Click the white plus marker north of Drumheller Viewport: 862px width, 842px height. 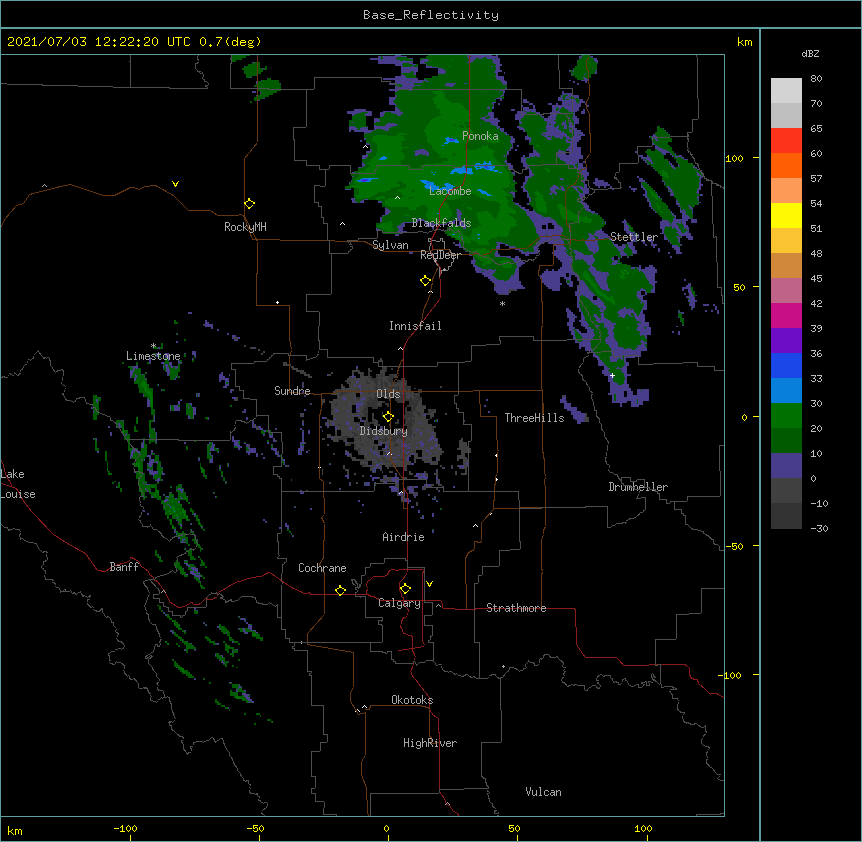click(612, 375)
